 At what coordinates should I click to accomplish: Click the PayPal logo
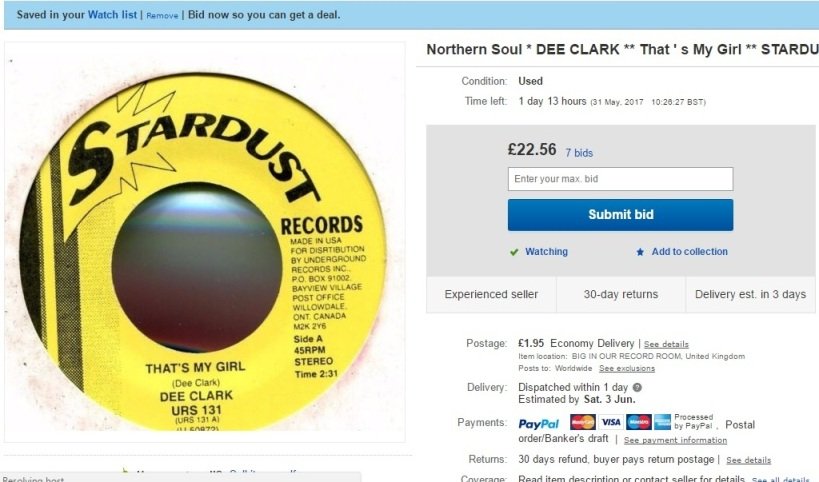(x=539, y=424)
